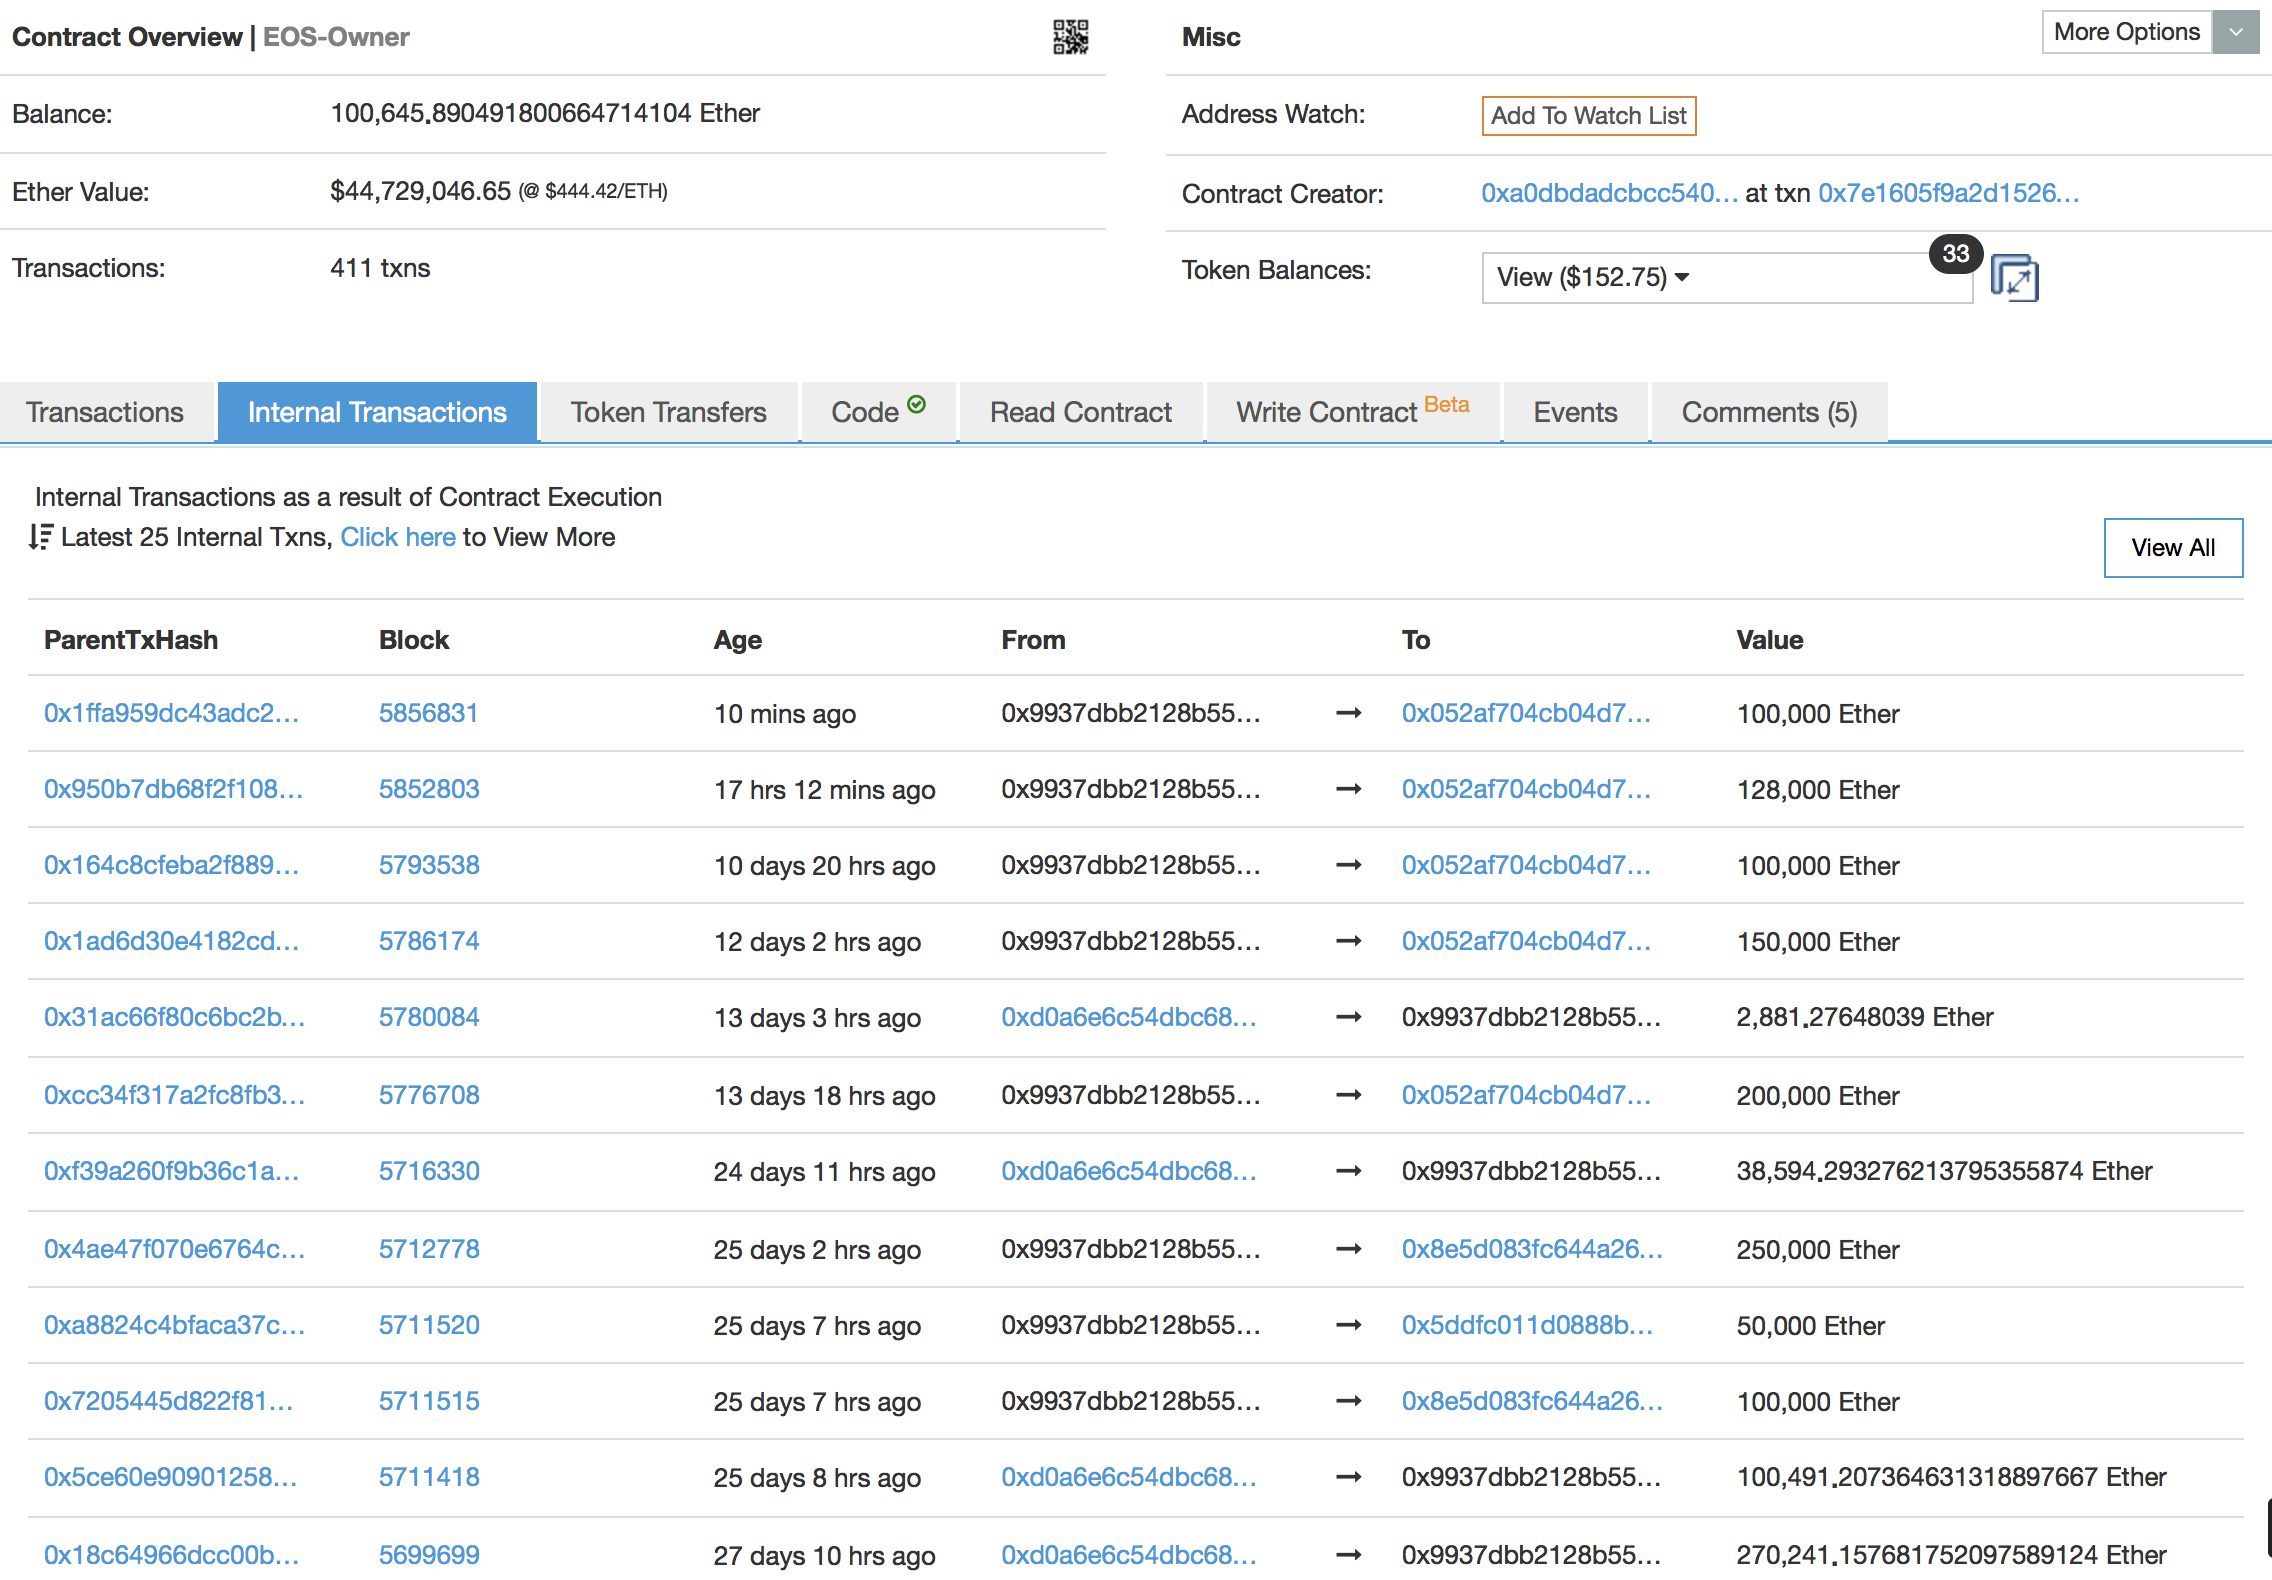2272x1580 pixels.
Task: Open From address 0xd0a6e6c54dbc68 in block 5780084 row
Action: coord(1129,1017)
